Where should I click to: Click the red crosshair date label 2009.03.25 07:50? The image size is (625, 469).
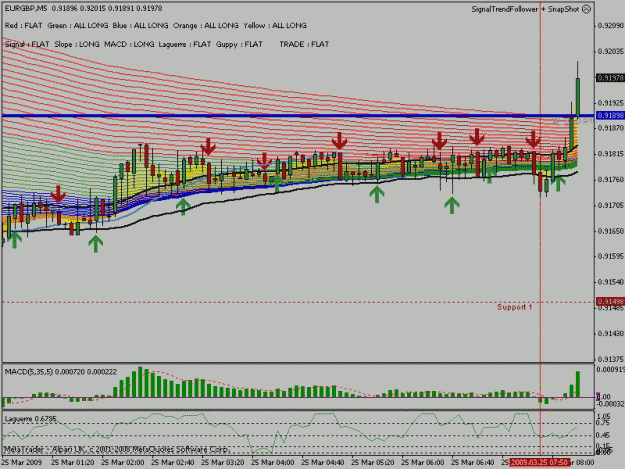[x=539, y=462]
